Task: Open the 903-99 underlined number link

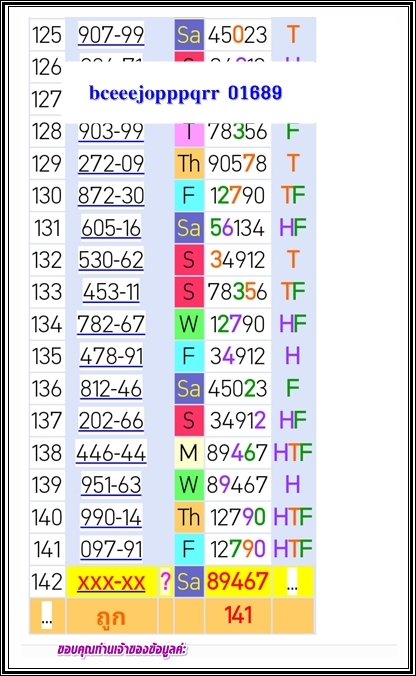Action: 111,131
